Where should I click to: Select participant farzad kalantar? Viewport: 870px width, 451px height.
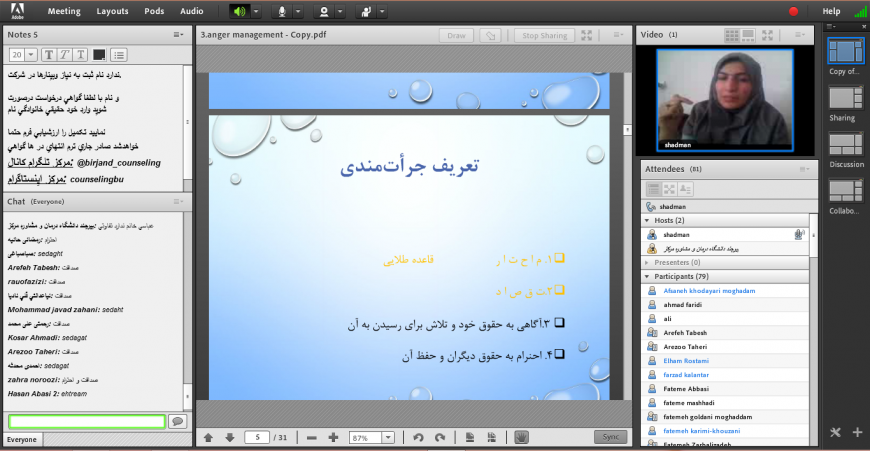[x=725, y=374]
